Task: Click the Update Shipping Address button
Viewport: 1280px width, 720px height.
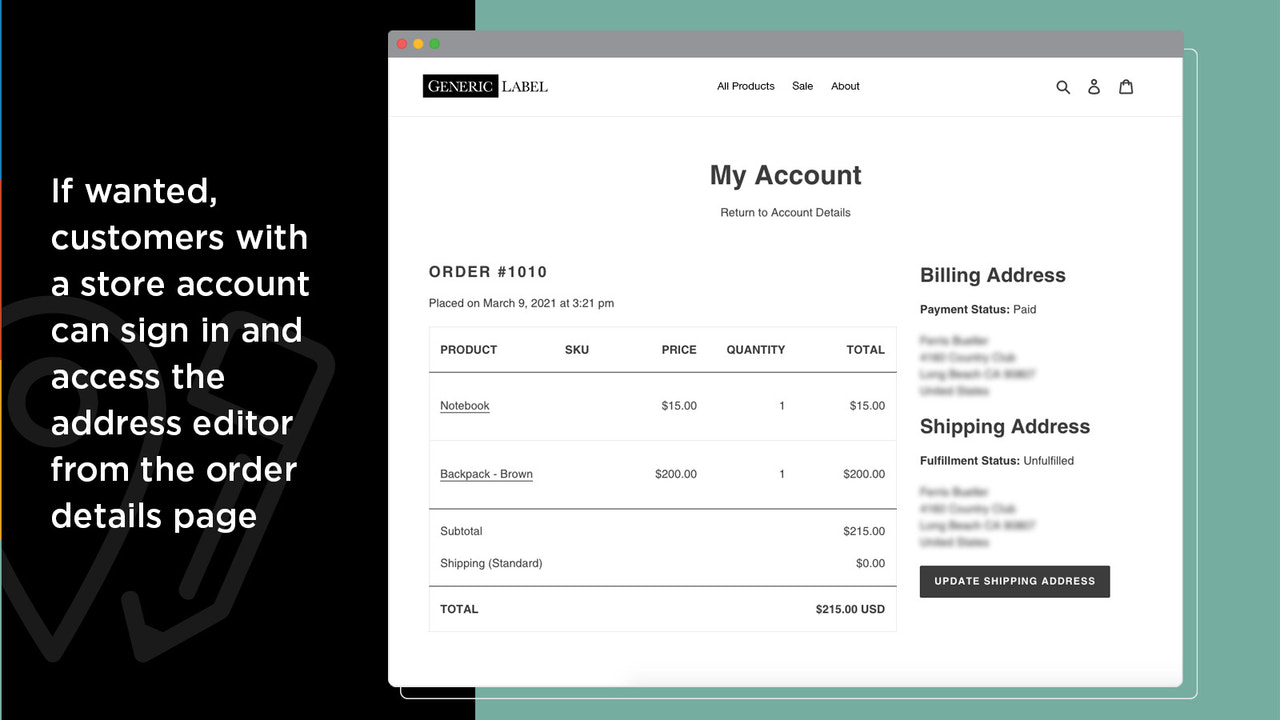Action: click(x=1014, y=581)
